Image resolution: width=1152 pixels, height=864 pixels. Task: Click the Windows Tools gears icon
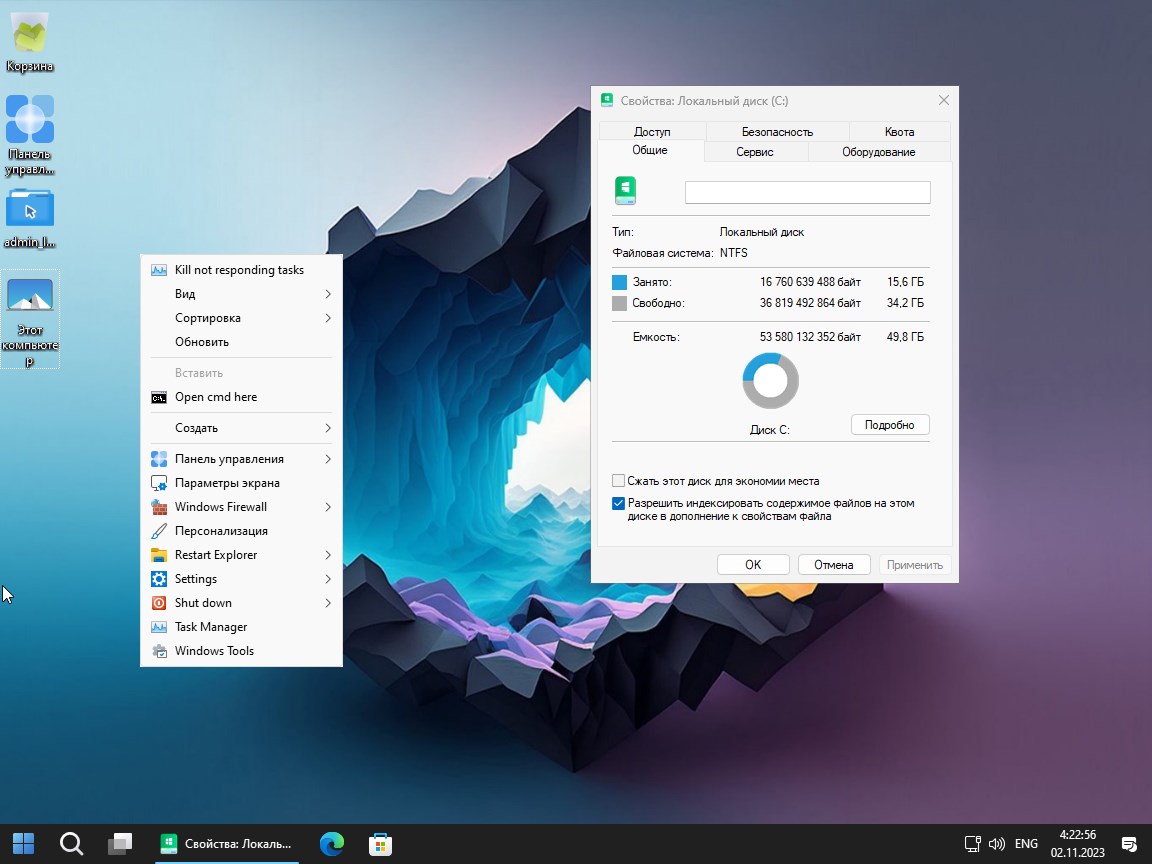(159, 651)
